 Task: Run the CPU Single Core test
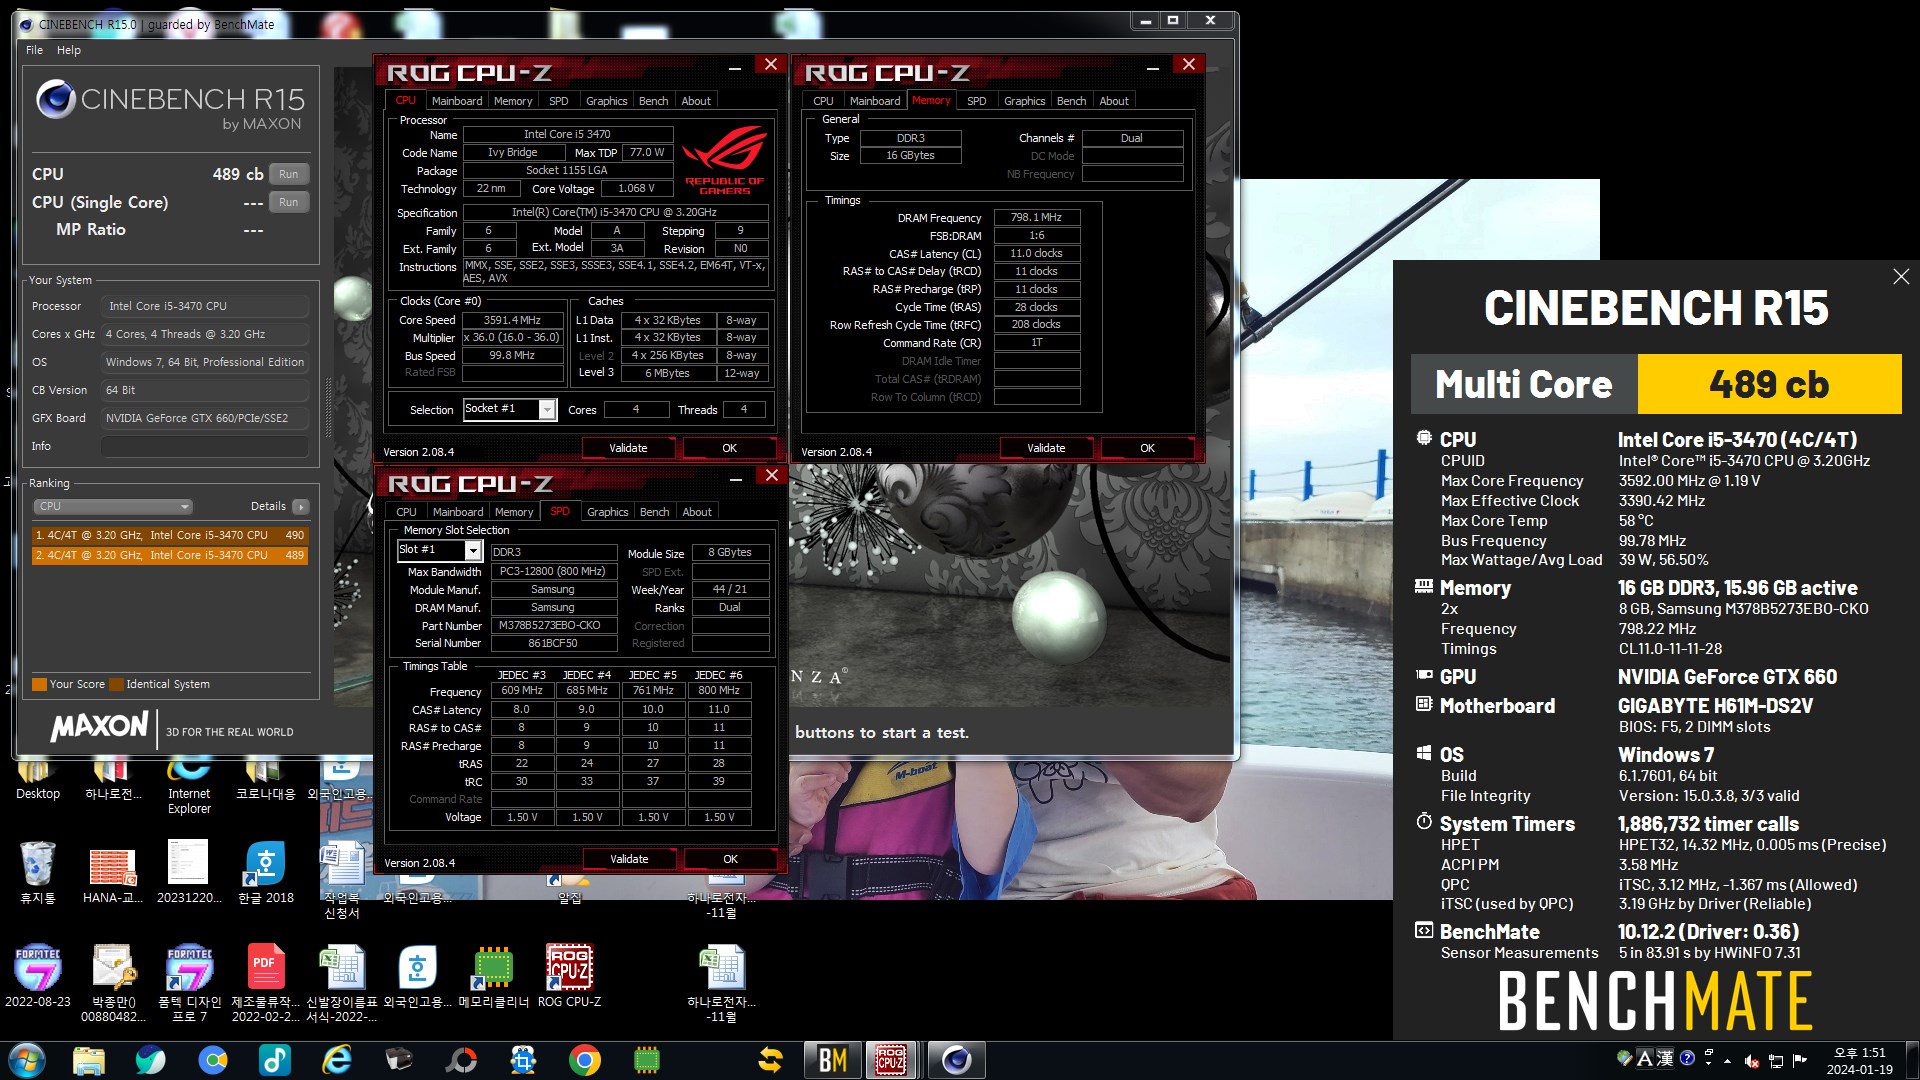288,202
